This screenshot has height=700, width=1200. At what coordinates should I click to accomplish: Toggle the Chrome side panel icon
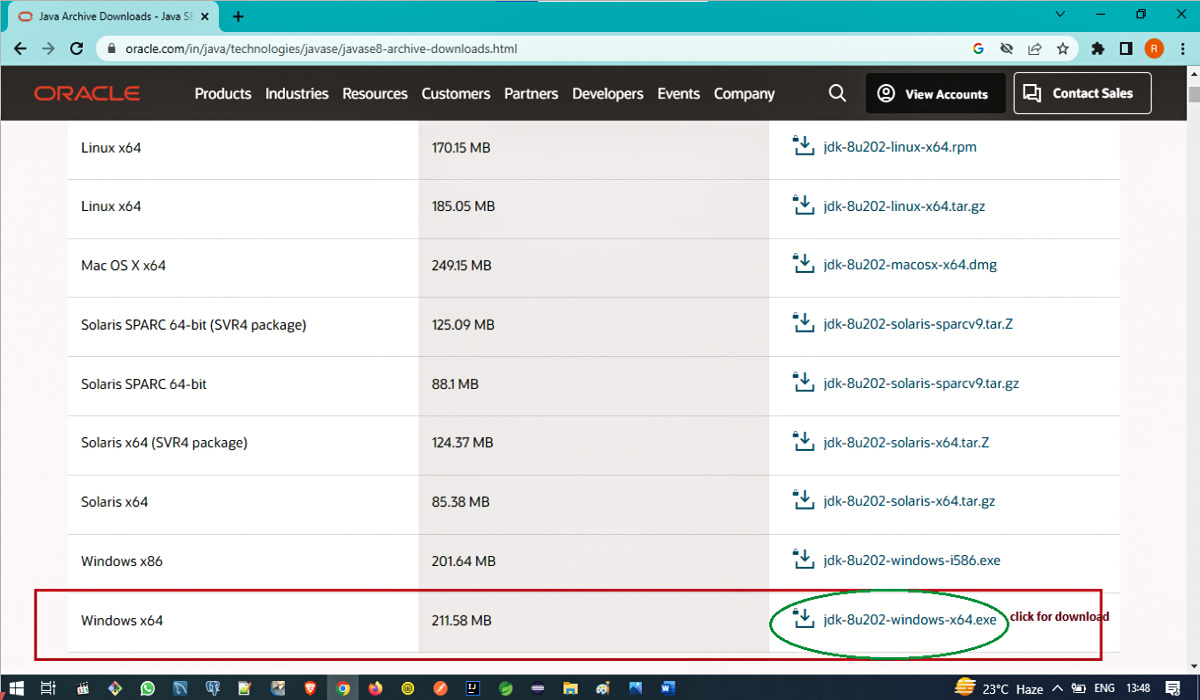click(x=1126, y=48)
